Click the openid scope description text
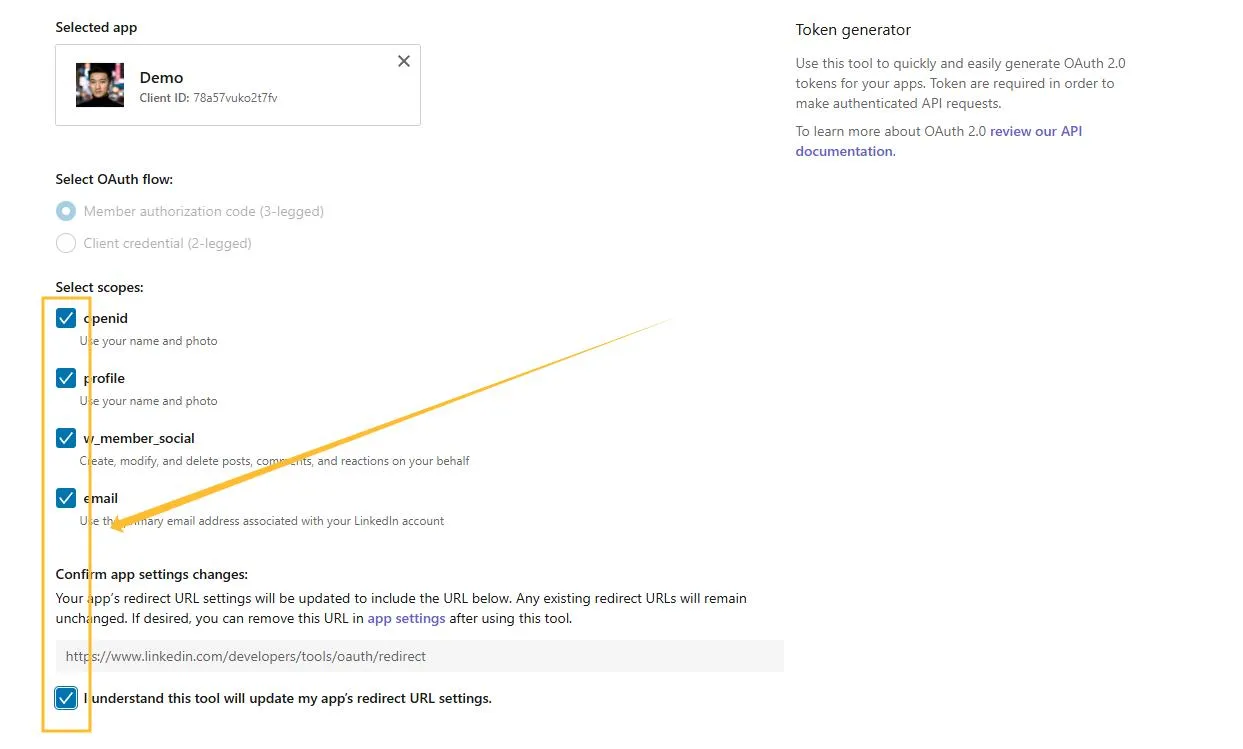Image resolution: width=1243 pixels, height=749 pixels. (x=148, y=340)
